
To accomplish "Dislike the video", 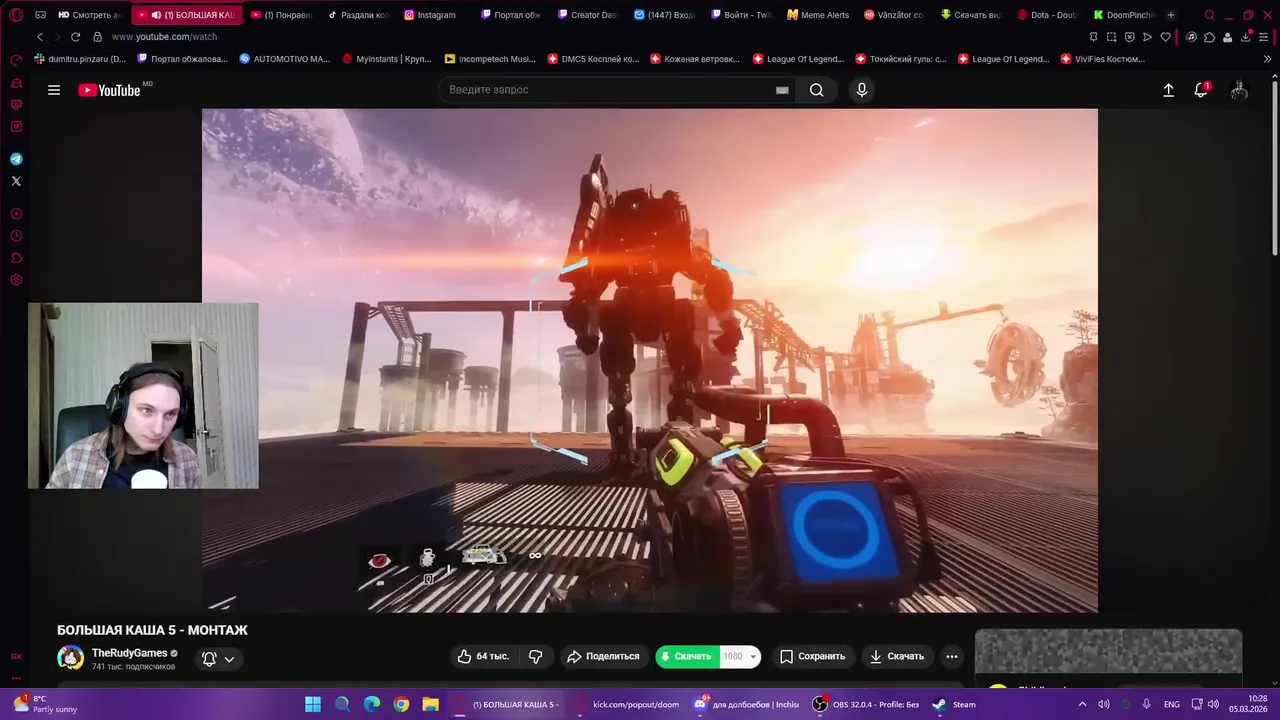I will click(x=536, y=656).
